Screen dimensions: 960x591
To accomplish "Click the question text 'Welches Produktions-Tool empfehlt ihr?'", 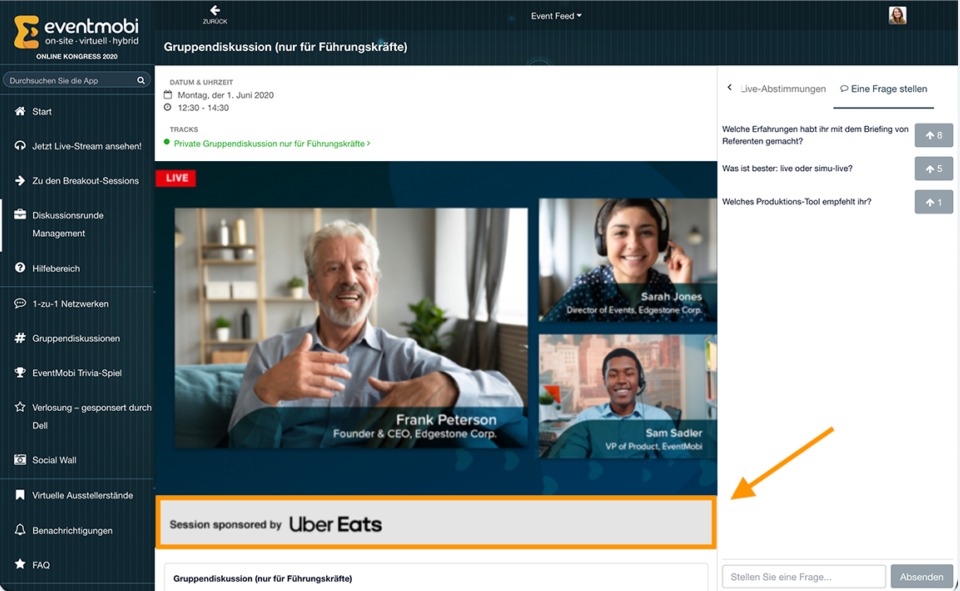I will (797, 201).
